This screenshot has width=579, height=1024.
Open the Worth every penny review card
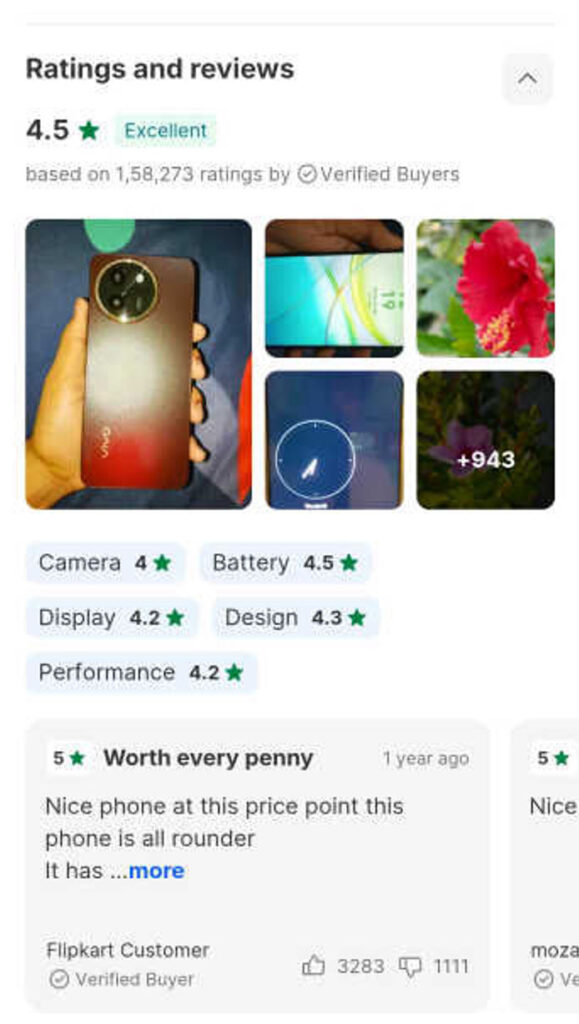point(258,865)
